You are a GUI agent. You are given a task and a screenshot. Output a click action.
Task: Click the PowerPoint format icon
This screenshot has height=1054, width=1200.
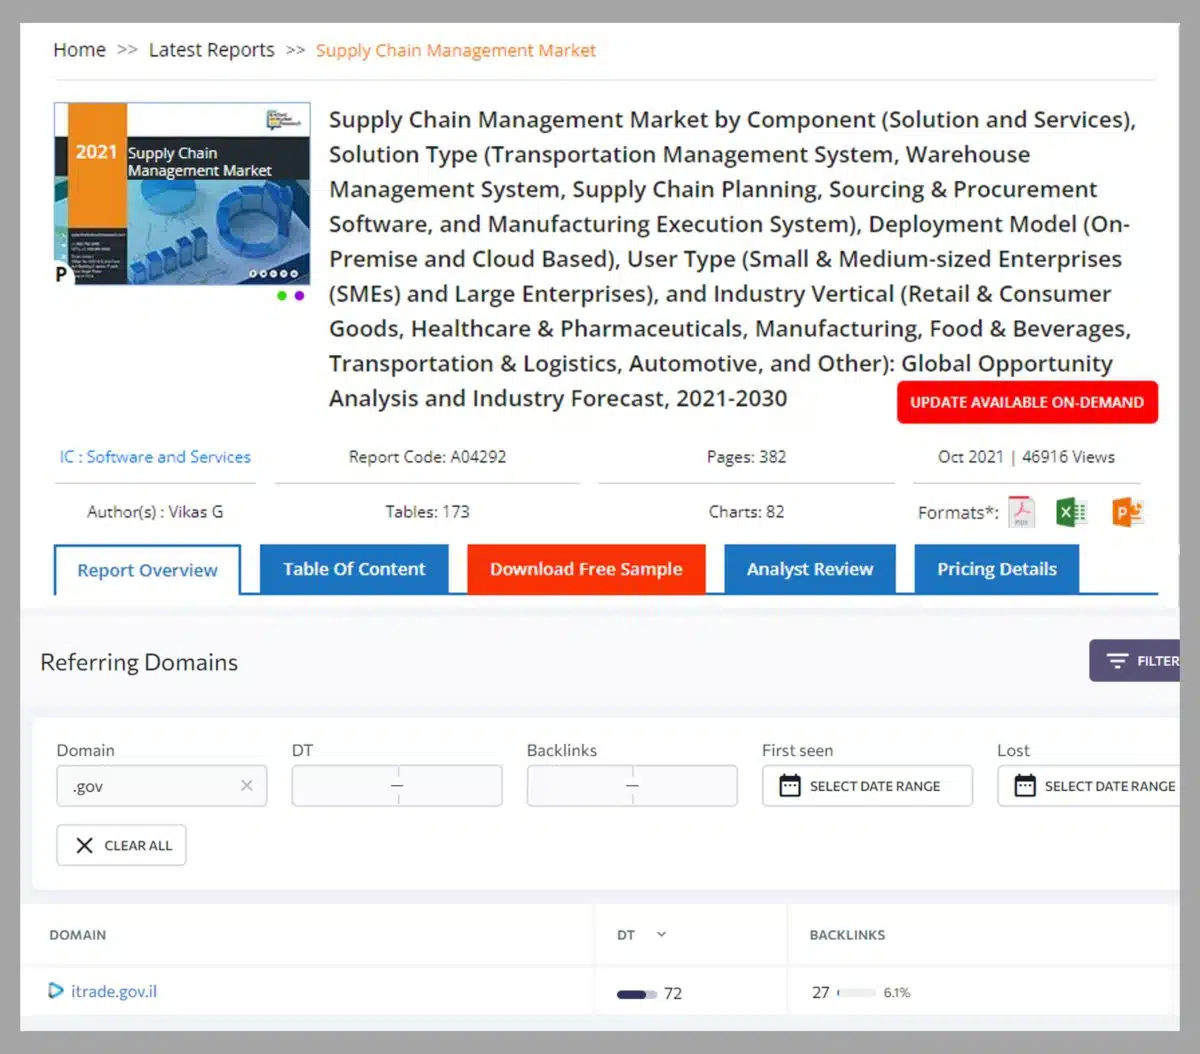[1127, 512]
